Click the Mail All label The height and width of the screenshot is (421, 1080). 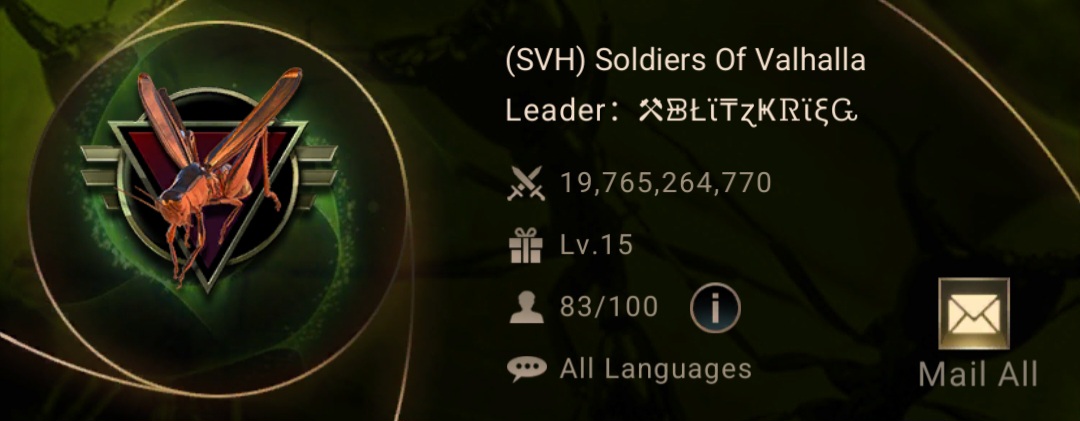click(978, 374)
